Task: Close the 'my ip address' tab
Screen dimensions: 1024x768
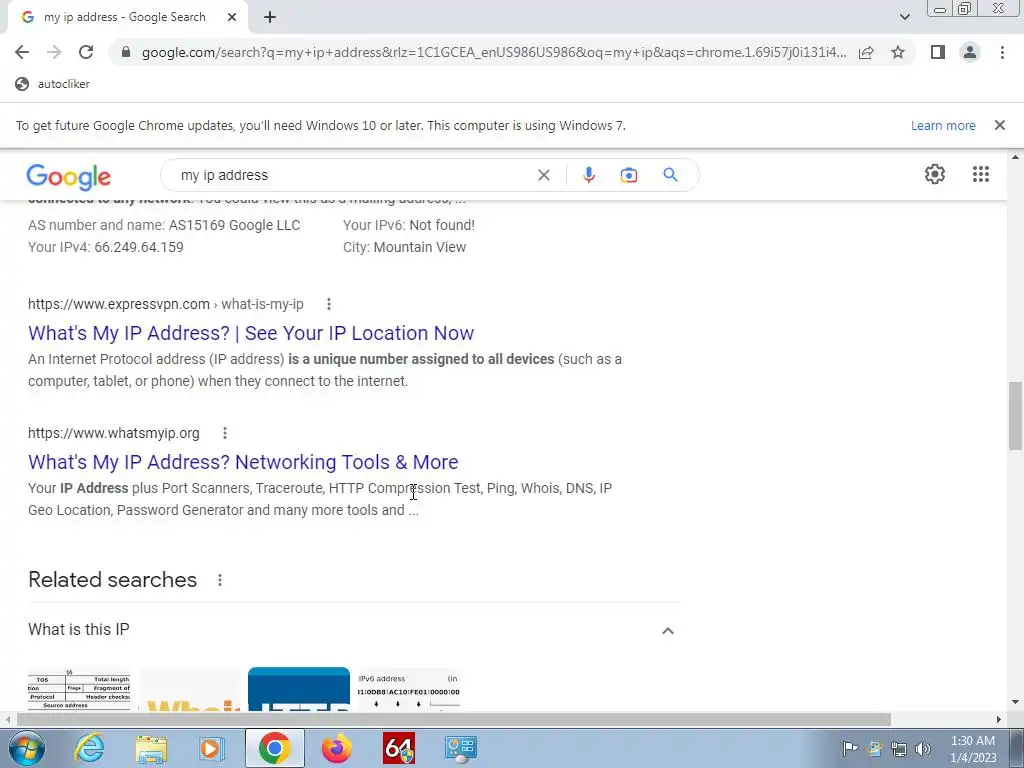Action: click(x=232, y=17)
